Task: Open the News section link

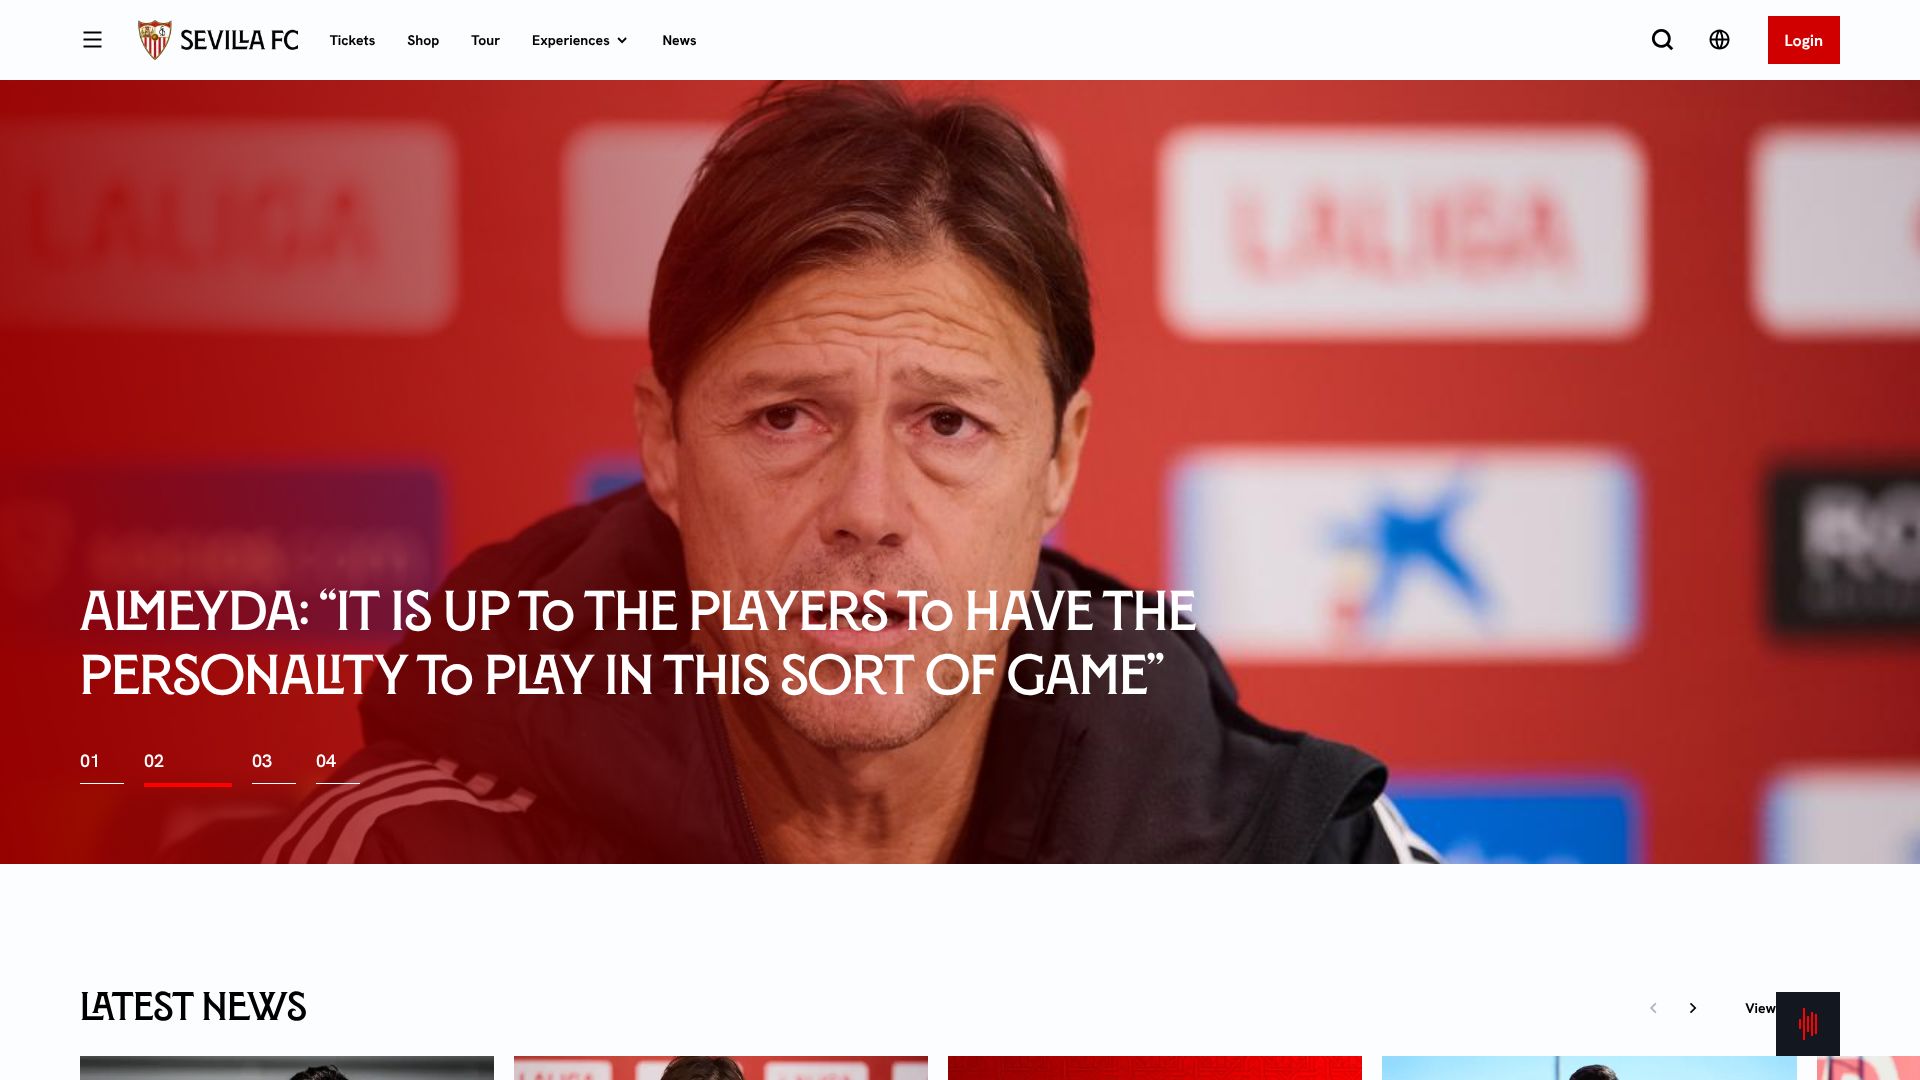Action: click(679, 40)
